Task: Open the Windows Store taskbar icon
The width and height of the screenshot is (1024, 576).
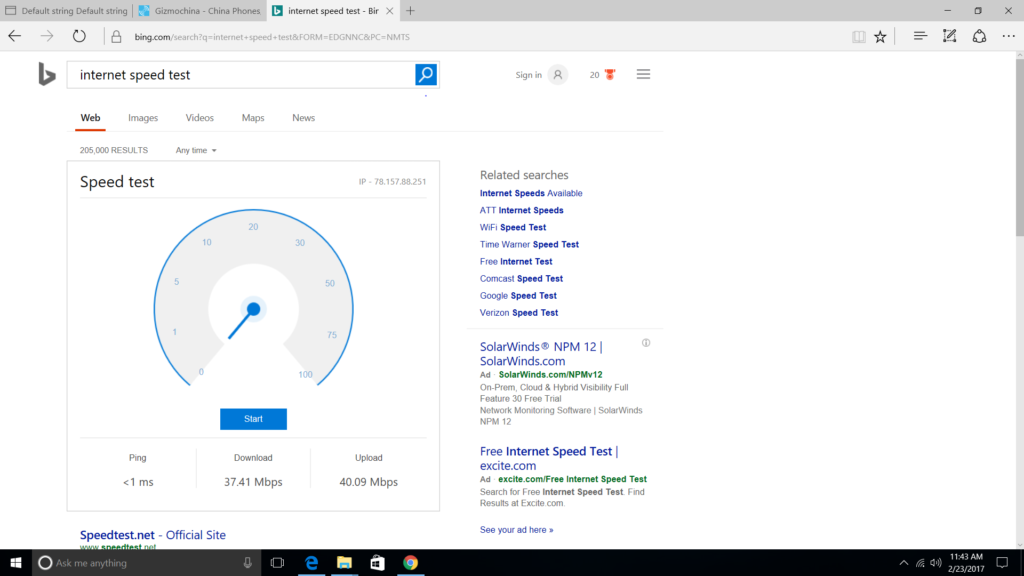Action: pyautogui.click(x=377, y=563)
